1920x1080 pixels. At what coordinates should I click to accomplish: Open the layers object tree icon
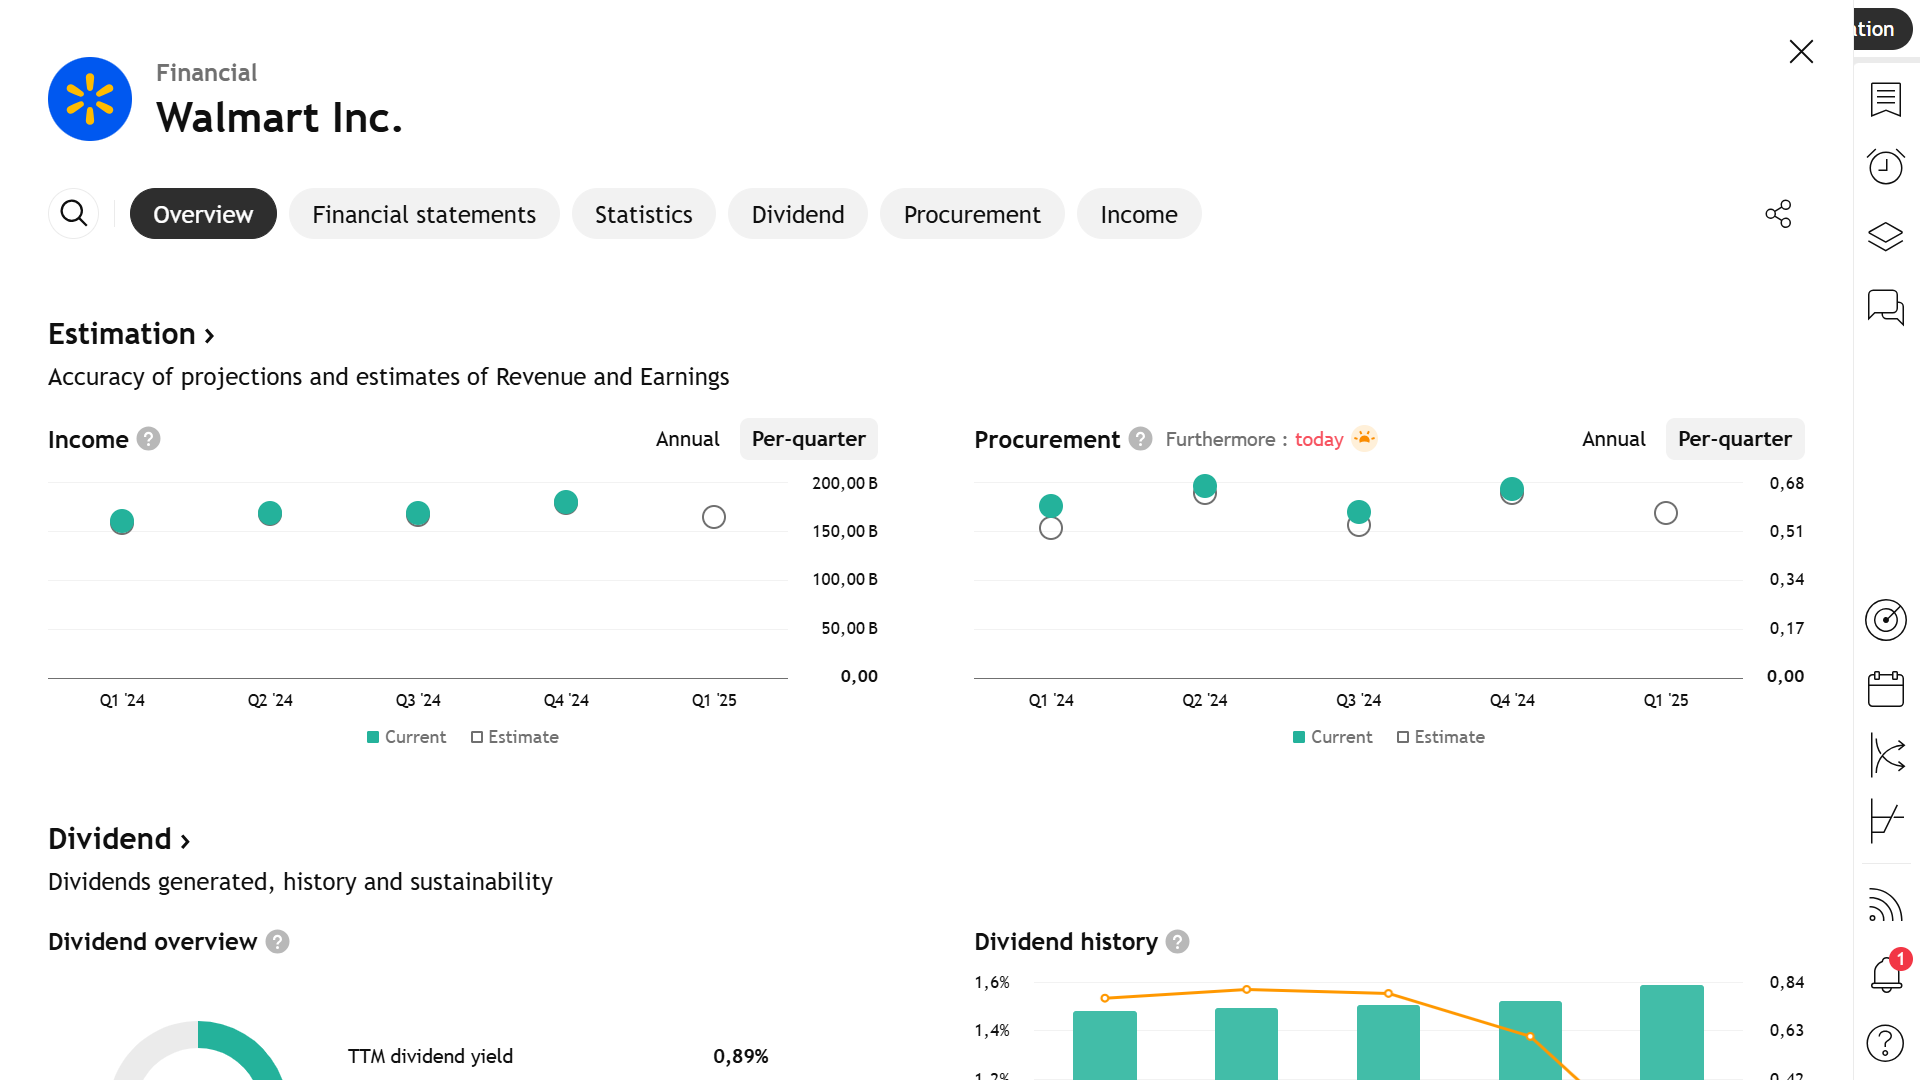click(1886, 237)
